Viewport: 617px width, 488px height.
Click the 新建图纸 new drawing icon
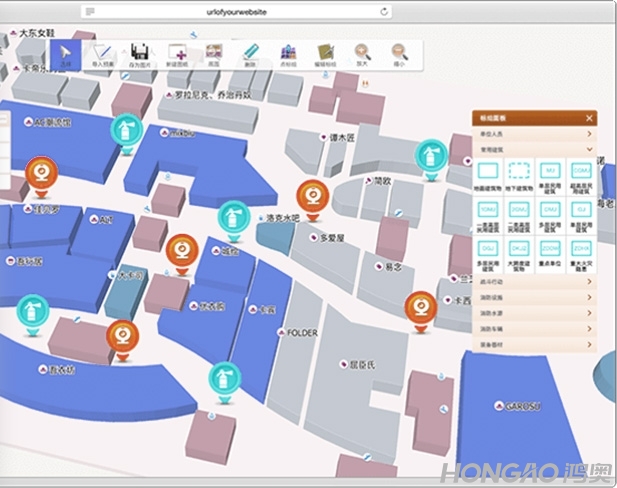(178, 53)
